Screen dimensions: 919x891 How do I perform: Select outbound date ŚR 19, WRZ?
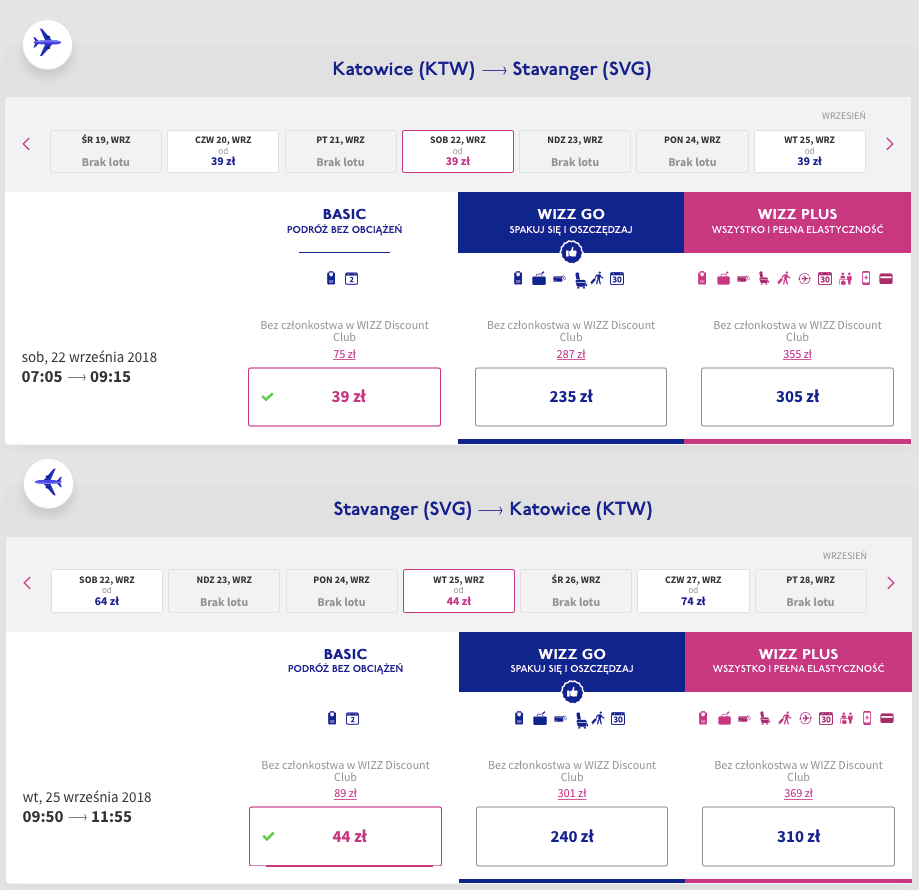point(106,151)
